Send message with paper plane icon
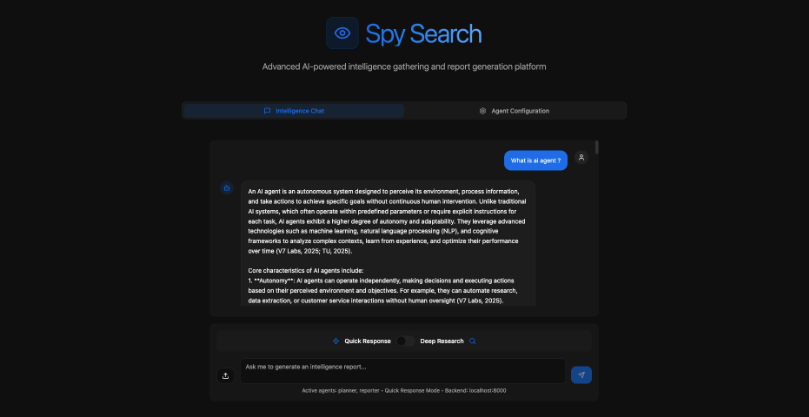 click(x=581, y=375)
